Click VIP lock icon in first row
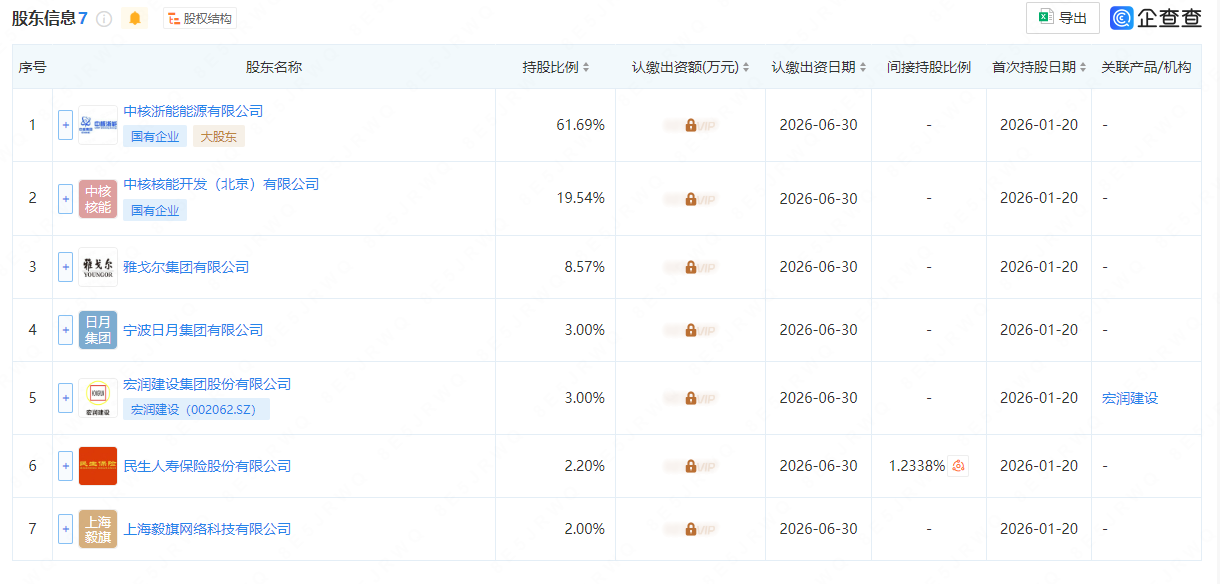Screen dimensions: 1220x584 click(691, 126)
